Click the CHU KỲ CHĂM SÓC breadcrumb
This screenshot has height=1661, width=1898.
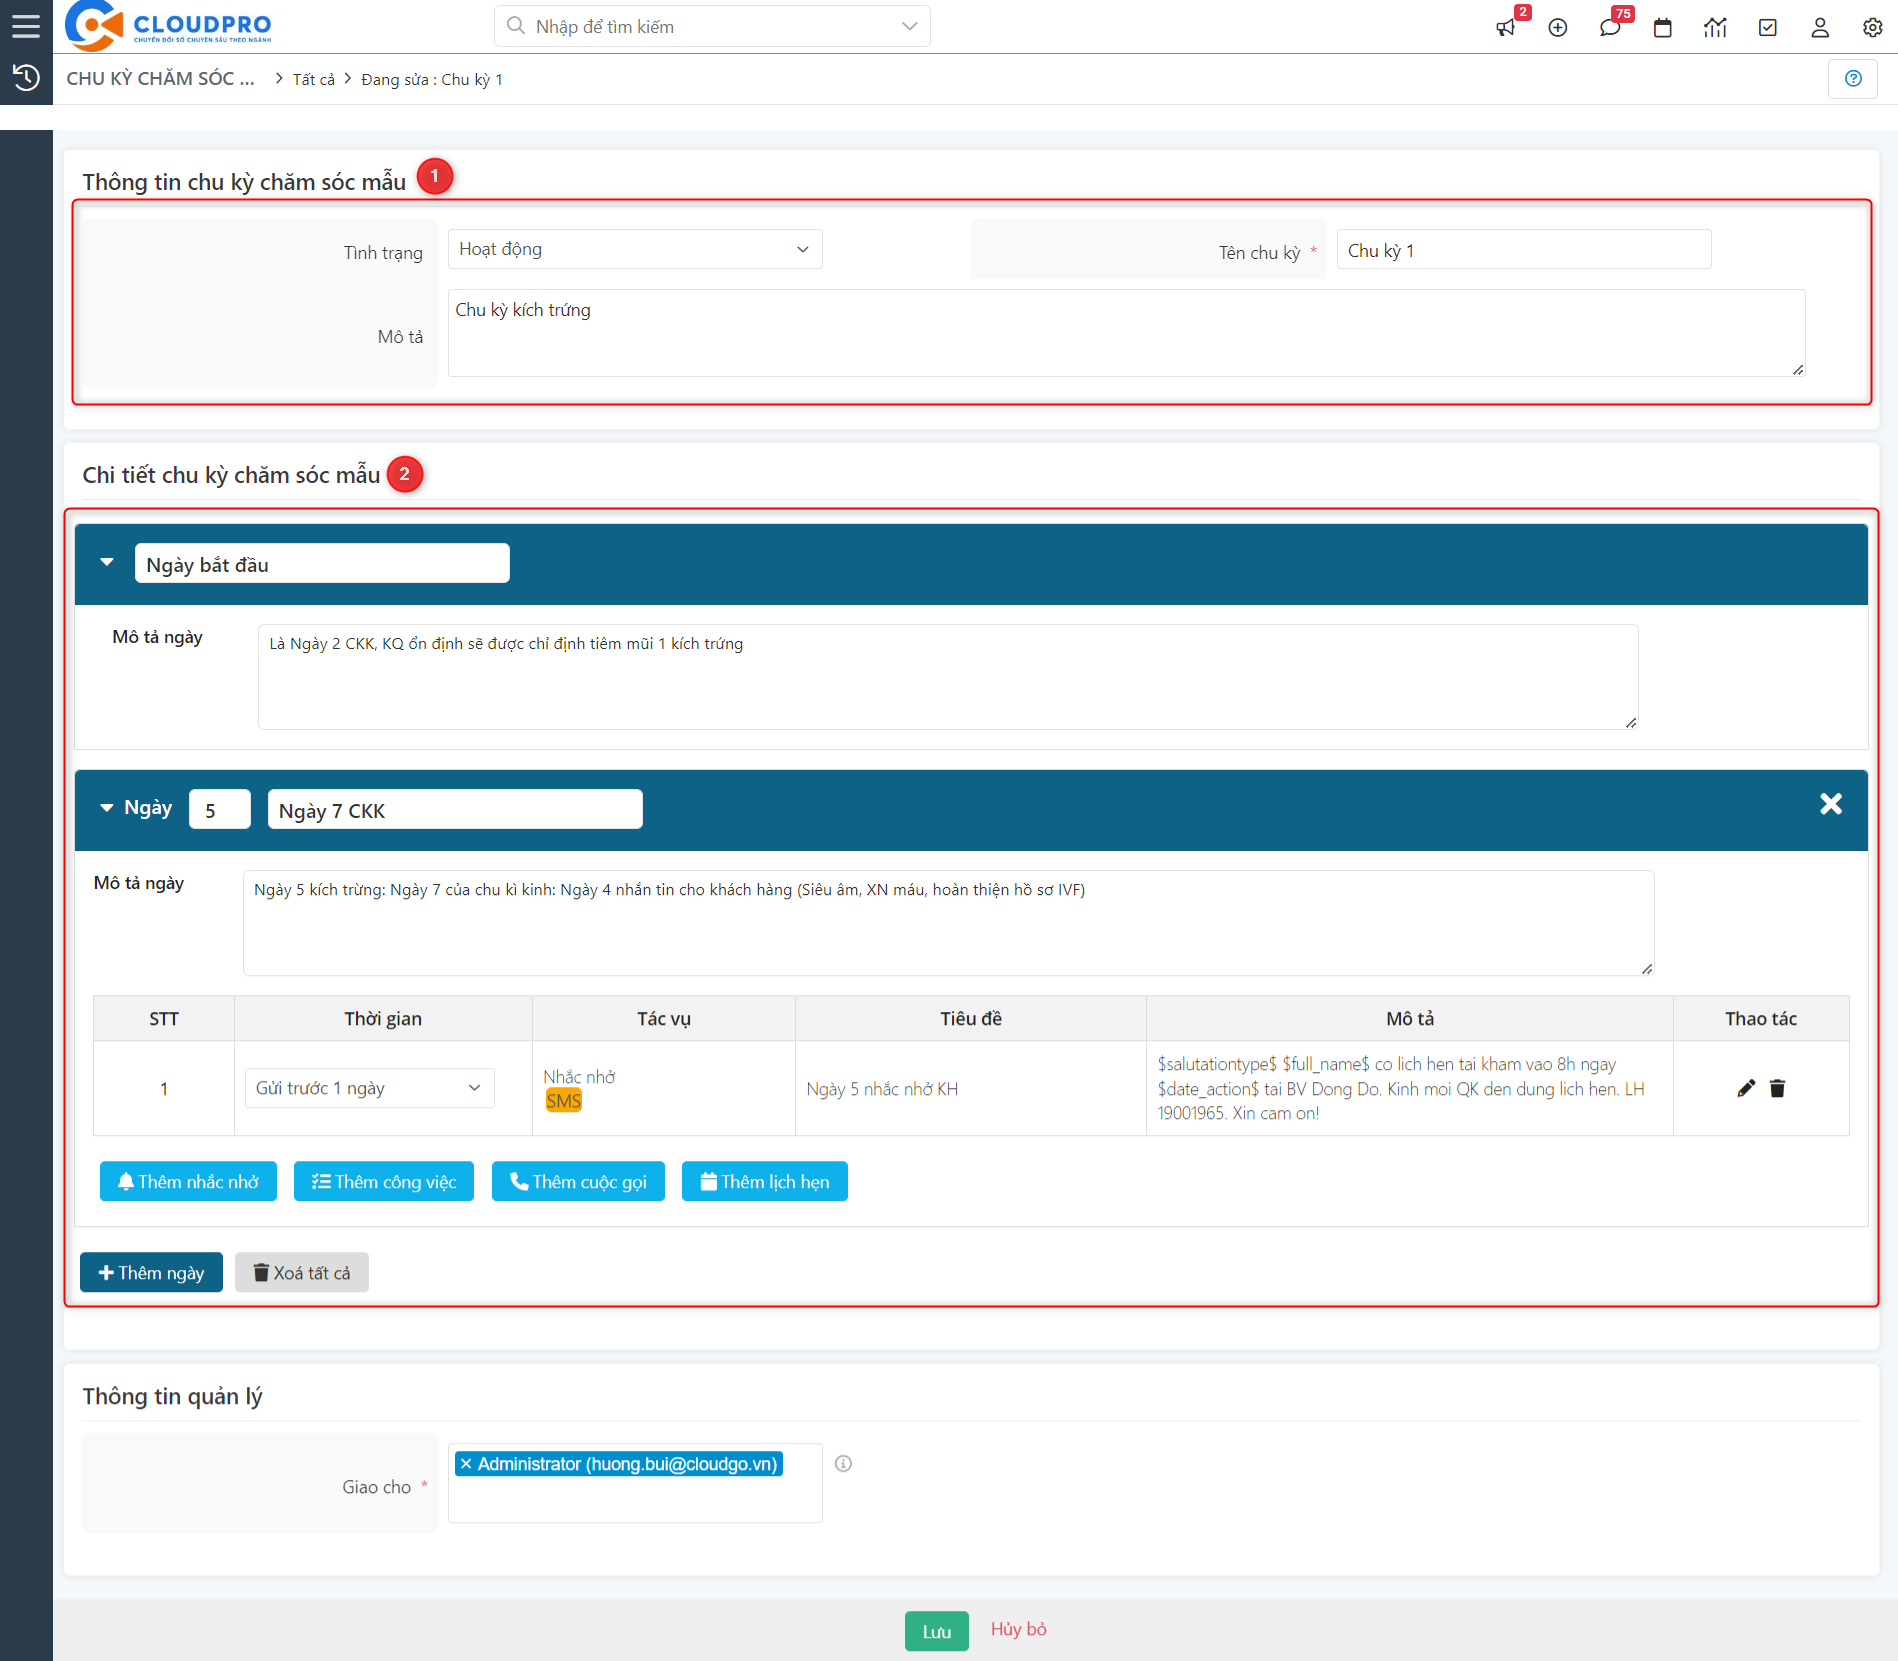coord(161,79)
